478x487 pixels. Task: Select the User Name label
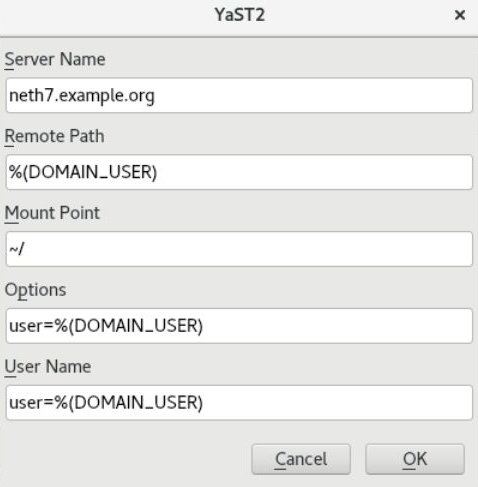[x=48, y=367]
